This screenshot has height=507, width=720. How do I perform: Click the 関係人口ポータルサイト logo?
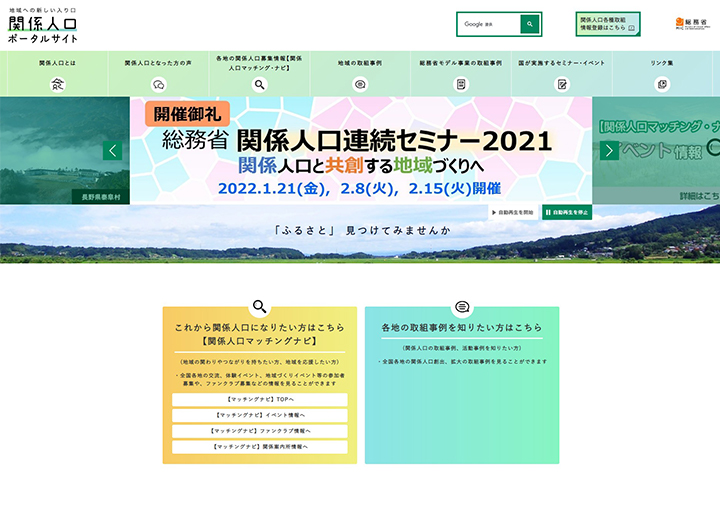[43, 26]
